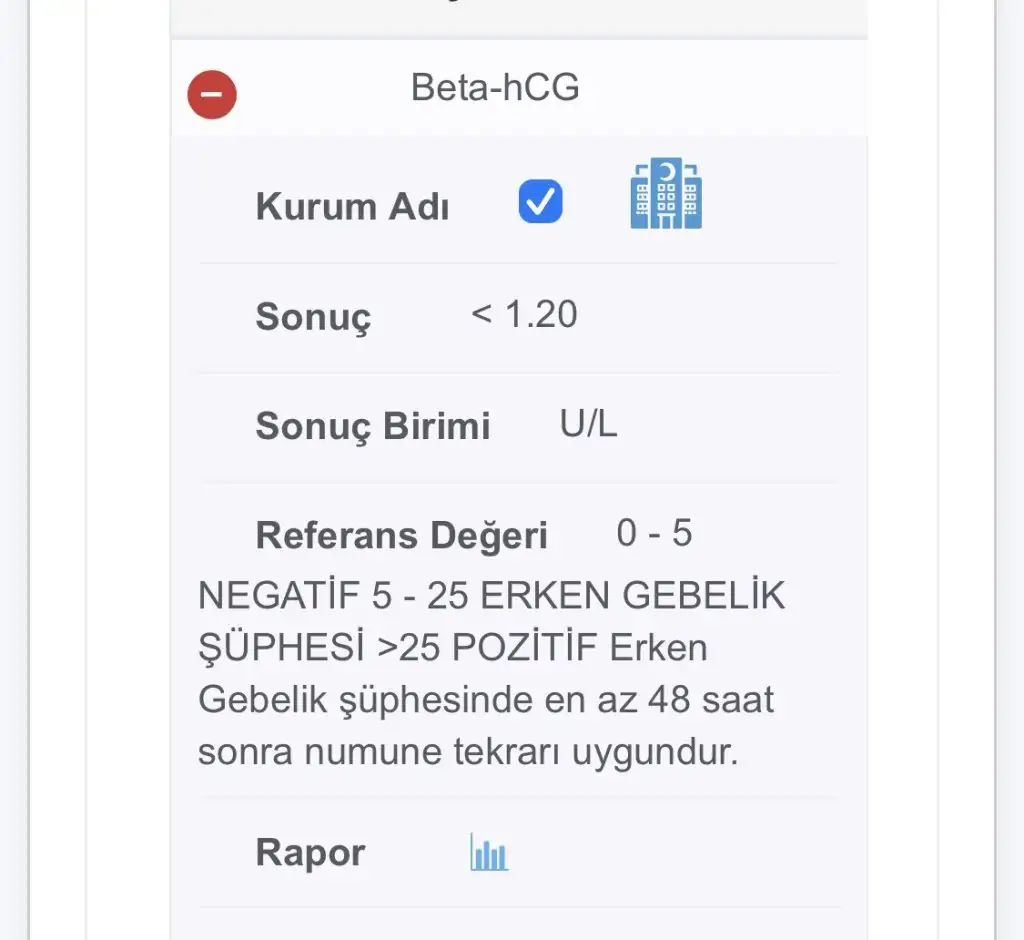
Task: Select the result value < 1.20
Action: pos(524,315)
